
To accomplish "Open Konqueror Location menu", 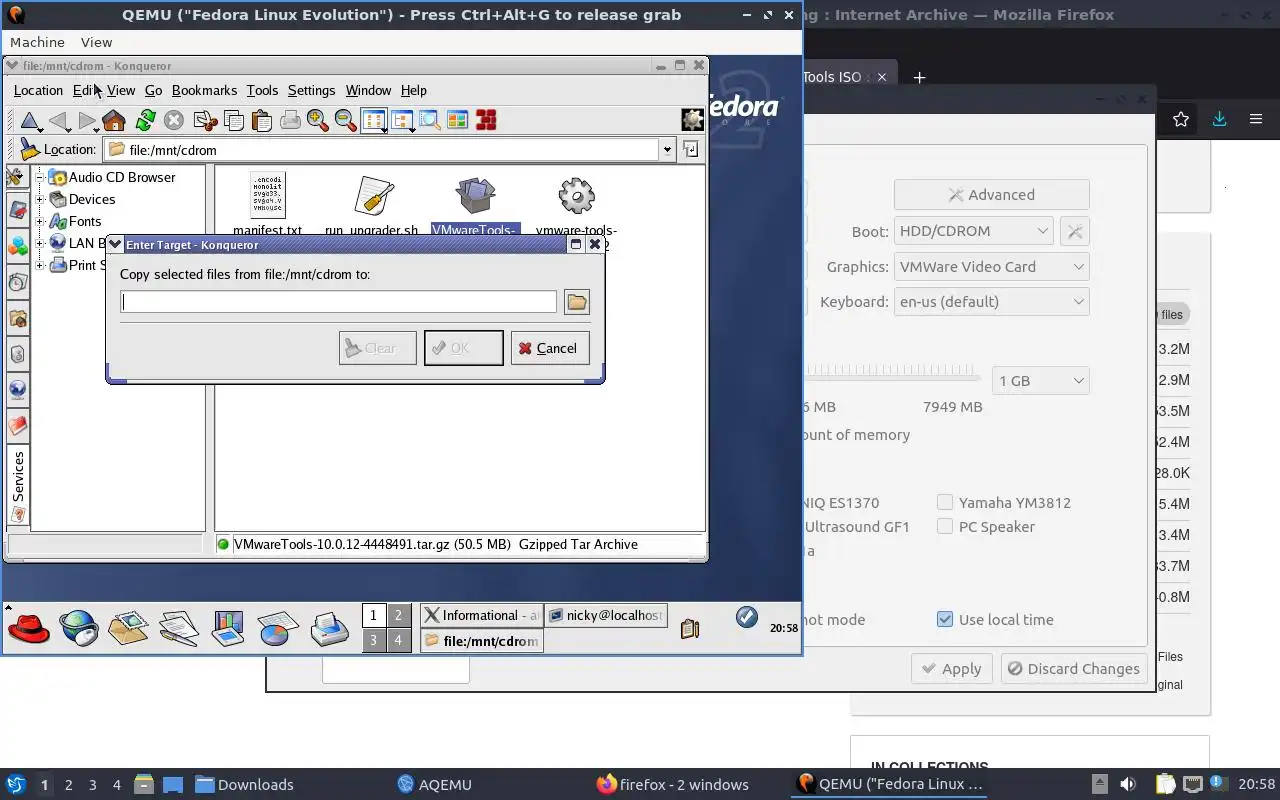I will tap(38, 90).
